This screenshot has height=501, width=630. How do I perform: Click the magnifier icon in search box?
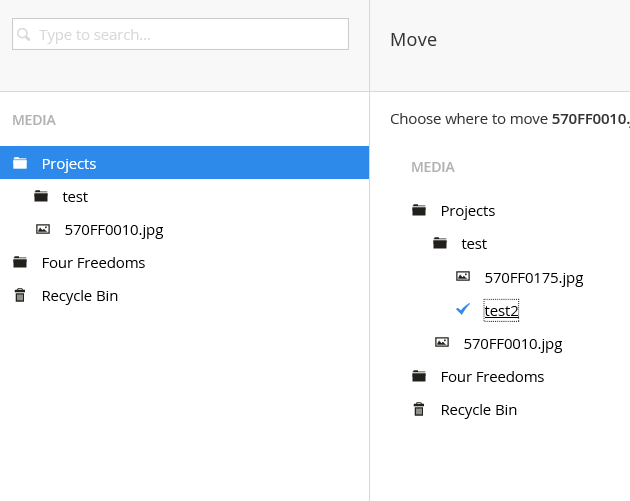[x=24, y=35]
